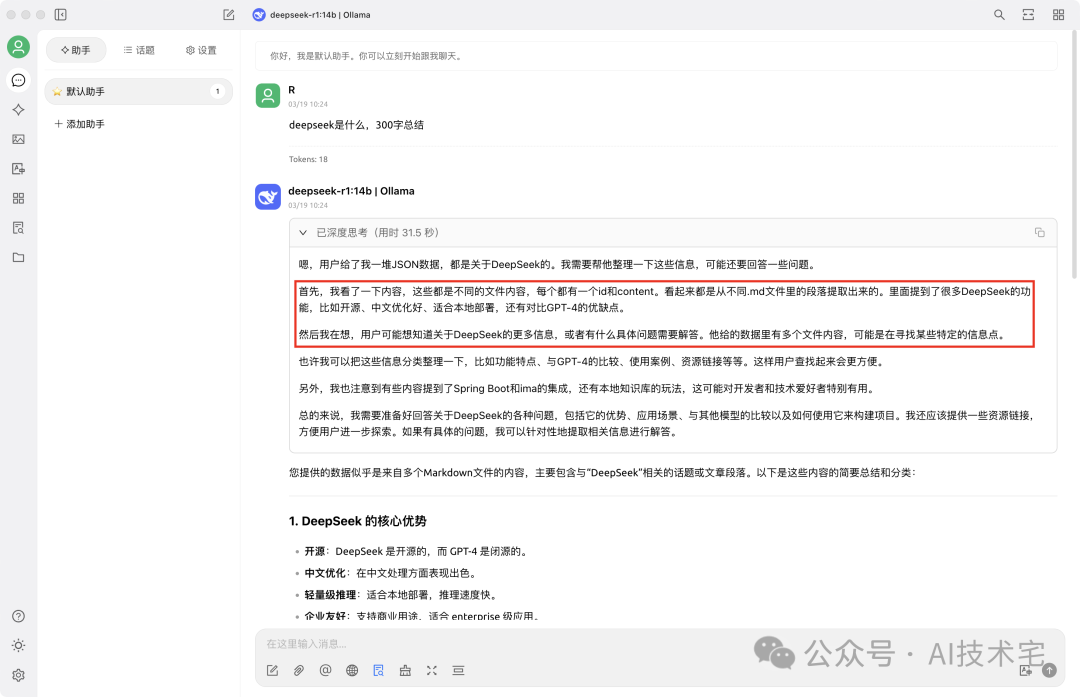
Task: Expand the input box with the arrows icon
Action: 432,670
